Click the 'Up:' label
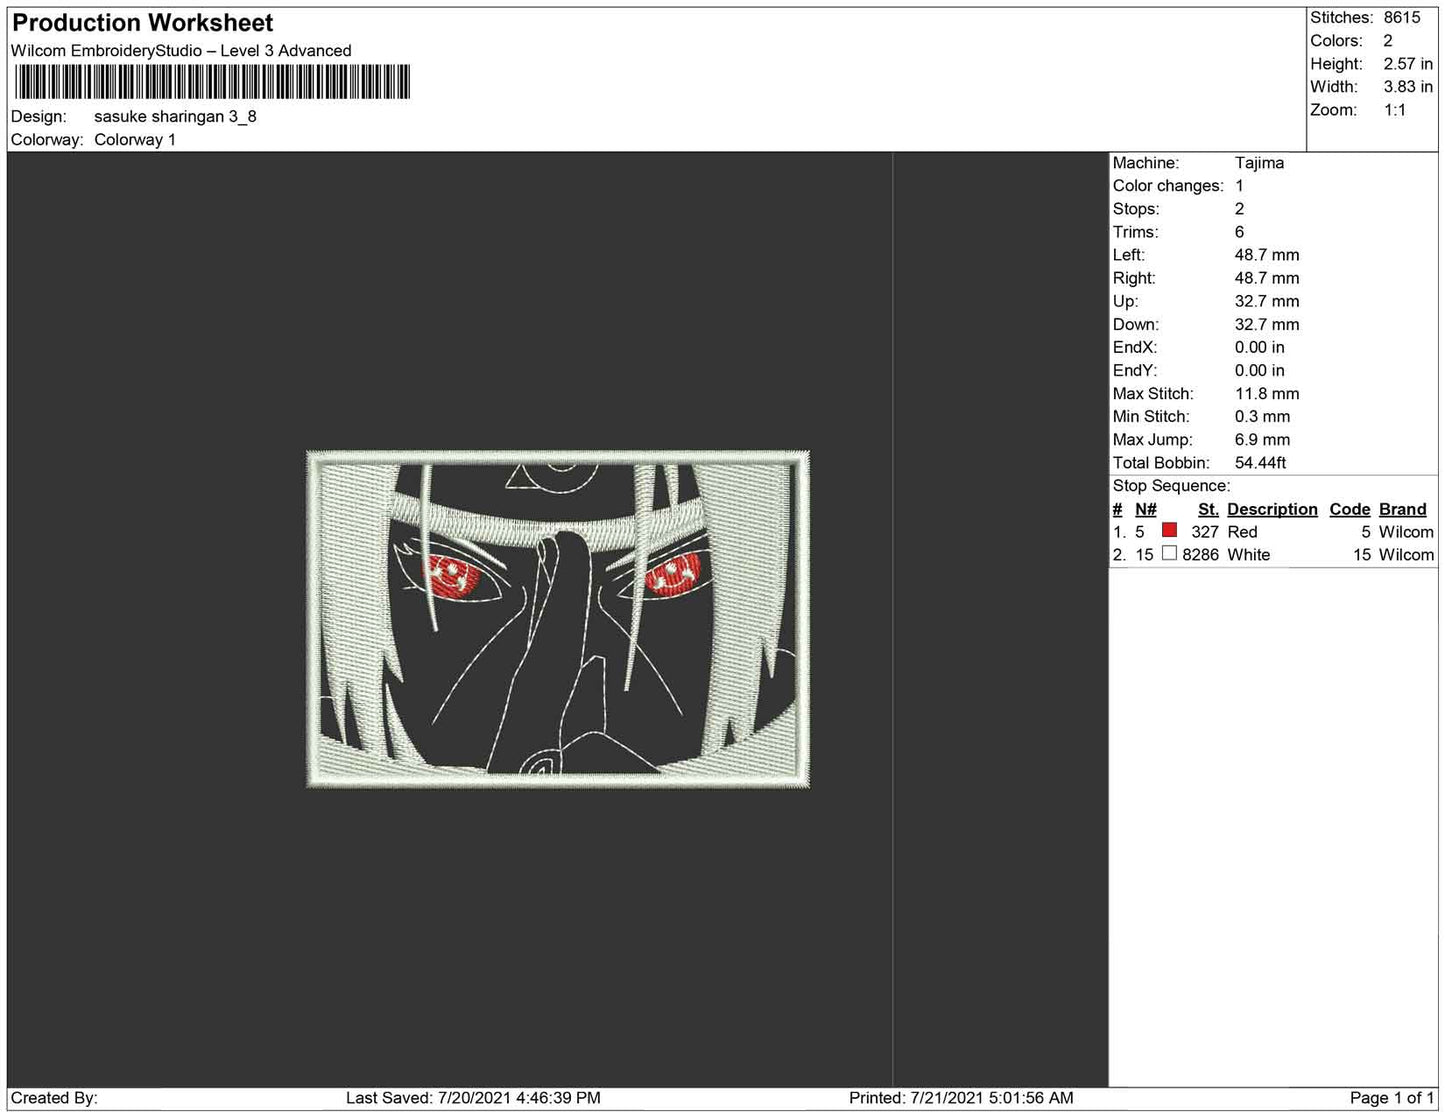1445x1112 pixels. [x=1125, y=301]
